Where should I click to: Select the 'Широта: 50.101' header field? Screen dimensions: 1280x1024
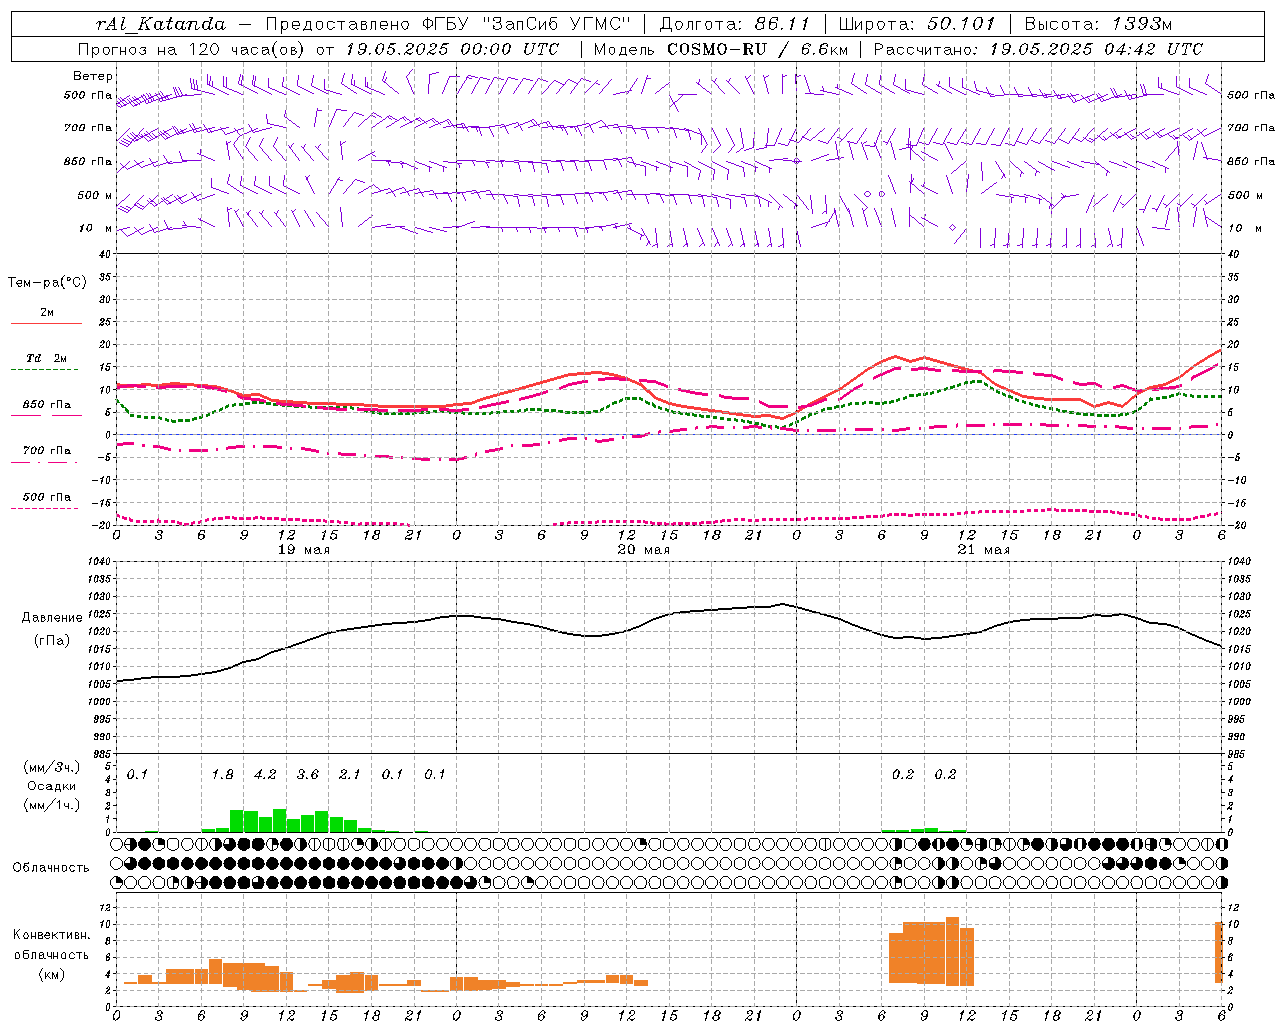click(917, 24)
